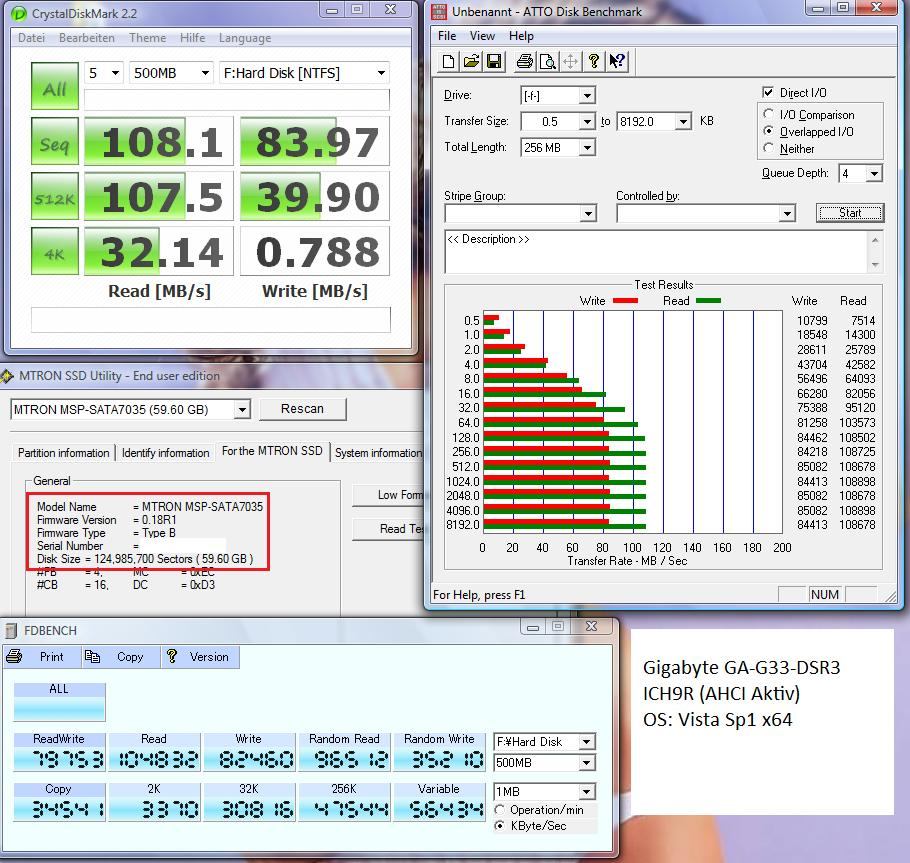Open file with ATTO folder icon
The image size is (910, 863).
tap(471, 61)
